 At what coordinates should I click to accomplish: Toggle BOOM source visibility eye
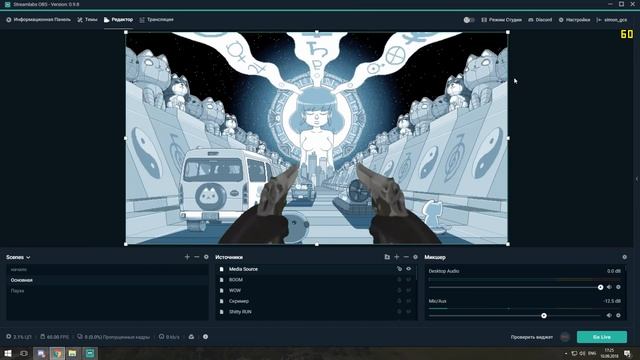point(409,280)
